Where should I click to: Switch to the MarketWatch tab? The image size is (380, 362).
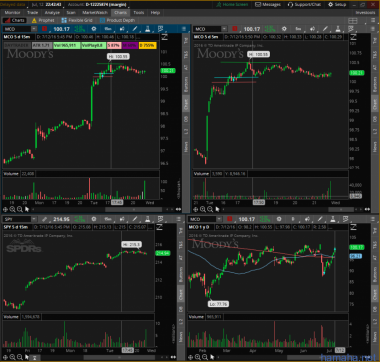pos(95,13)
